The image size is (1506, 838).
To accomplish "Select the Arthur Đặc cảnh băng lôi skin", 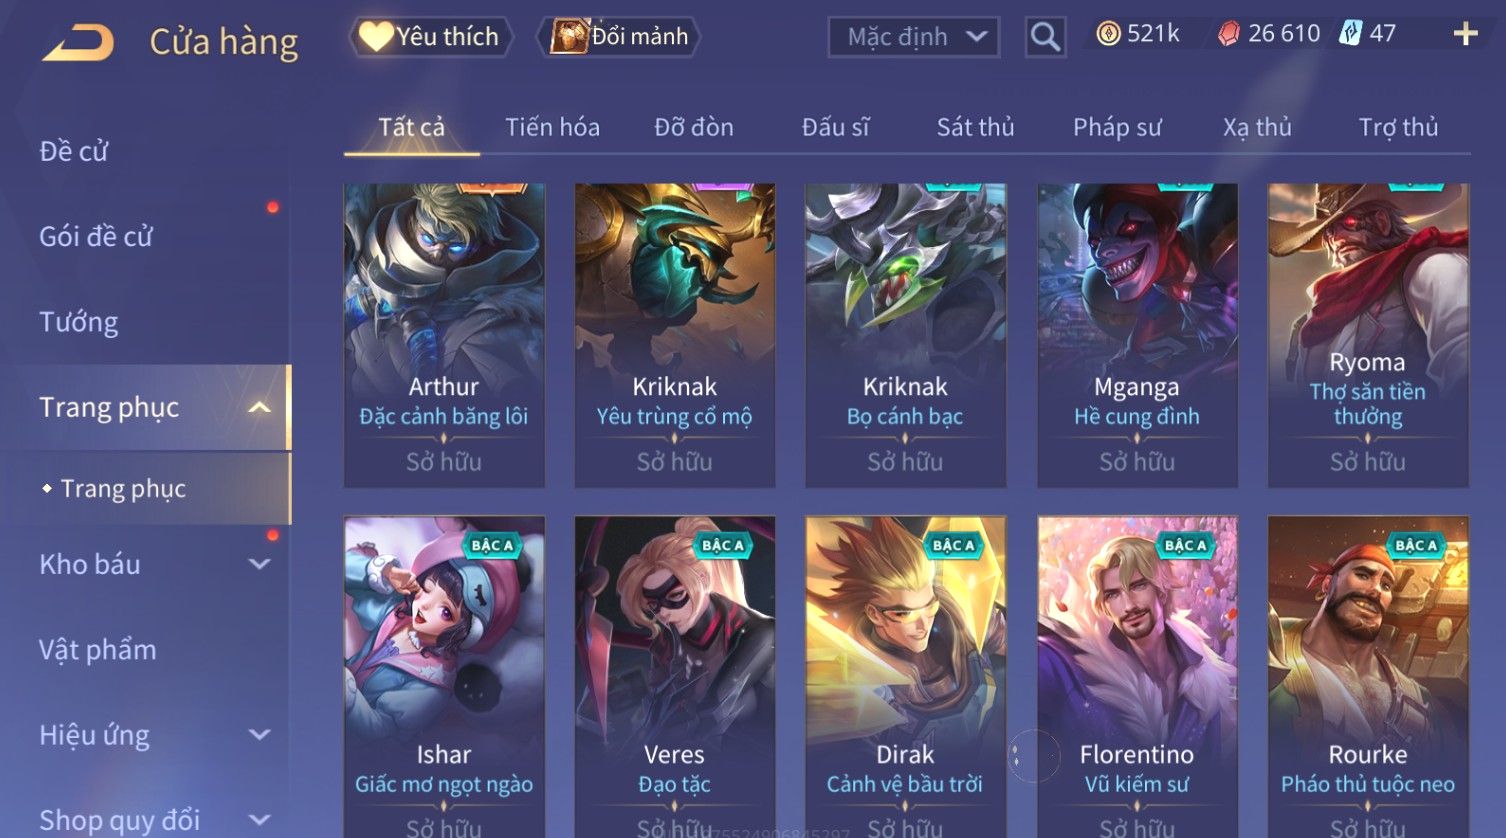I will [x=444, y=335].
